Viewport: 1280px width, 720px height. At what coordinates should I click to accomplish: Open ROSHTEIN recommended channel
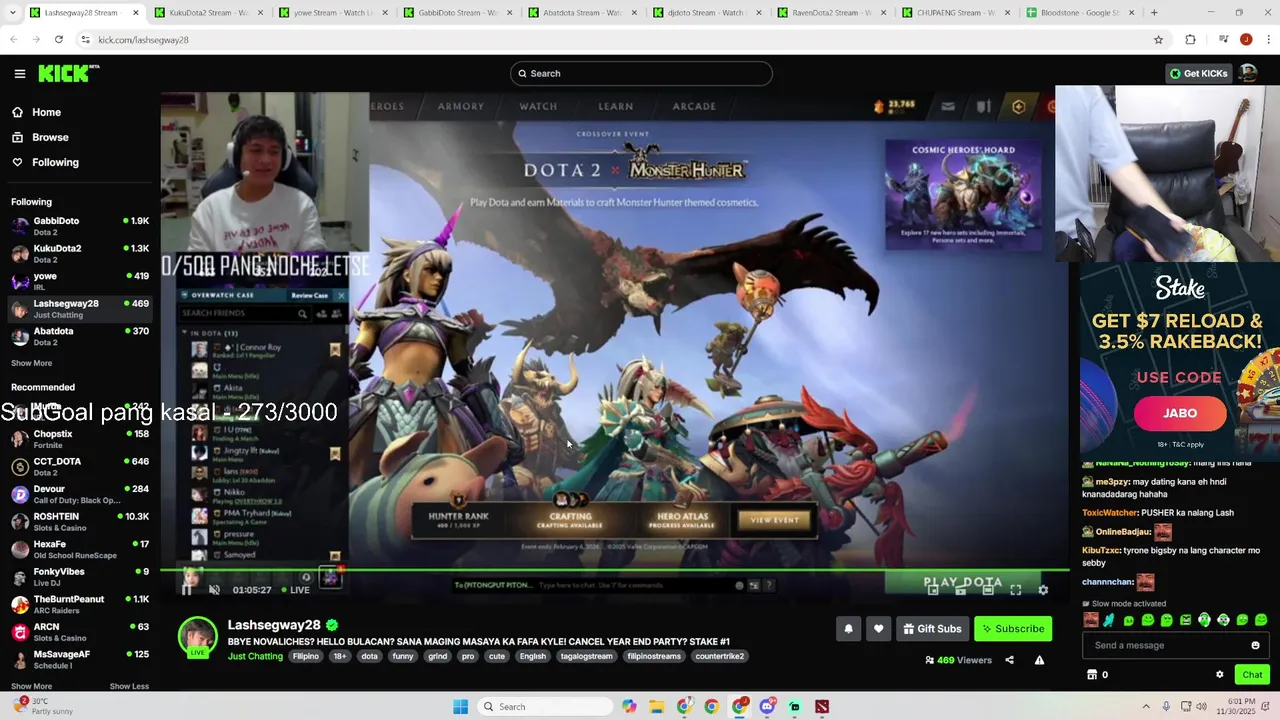coord(80,522)
